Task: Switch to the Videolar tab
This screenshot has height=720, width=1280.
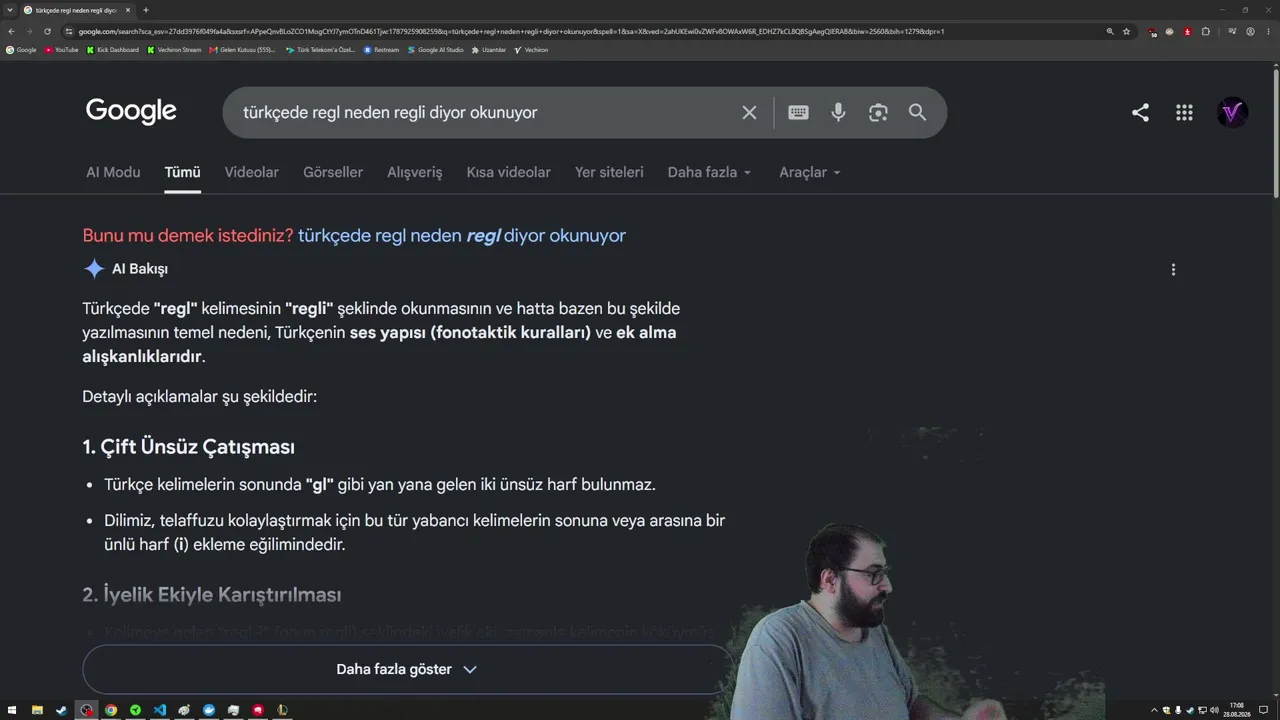Action: (252, 172)
